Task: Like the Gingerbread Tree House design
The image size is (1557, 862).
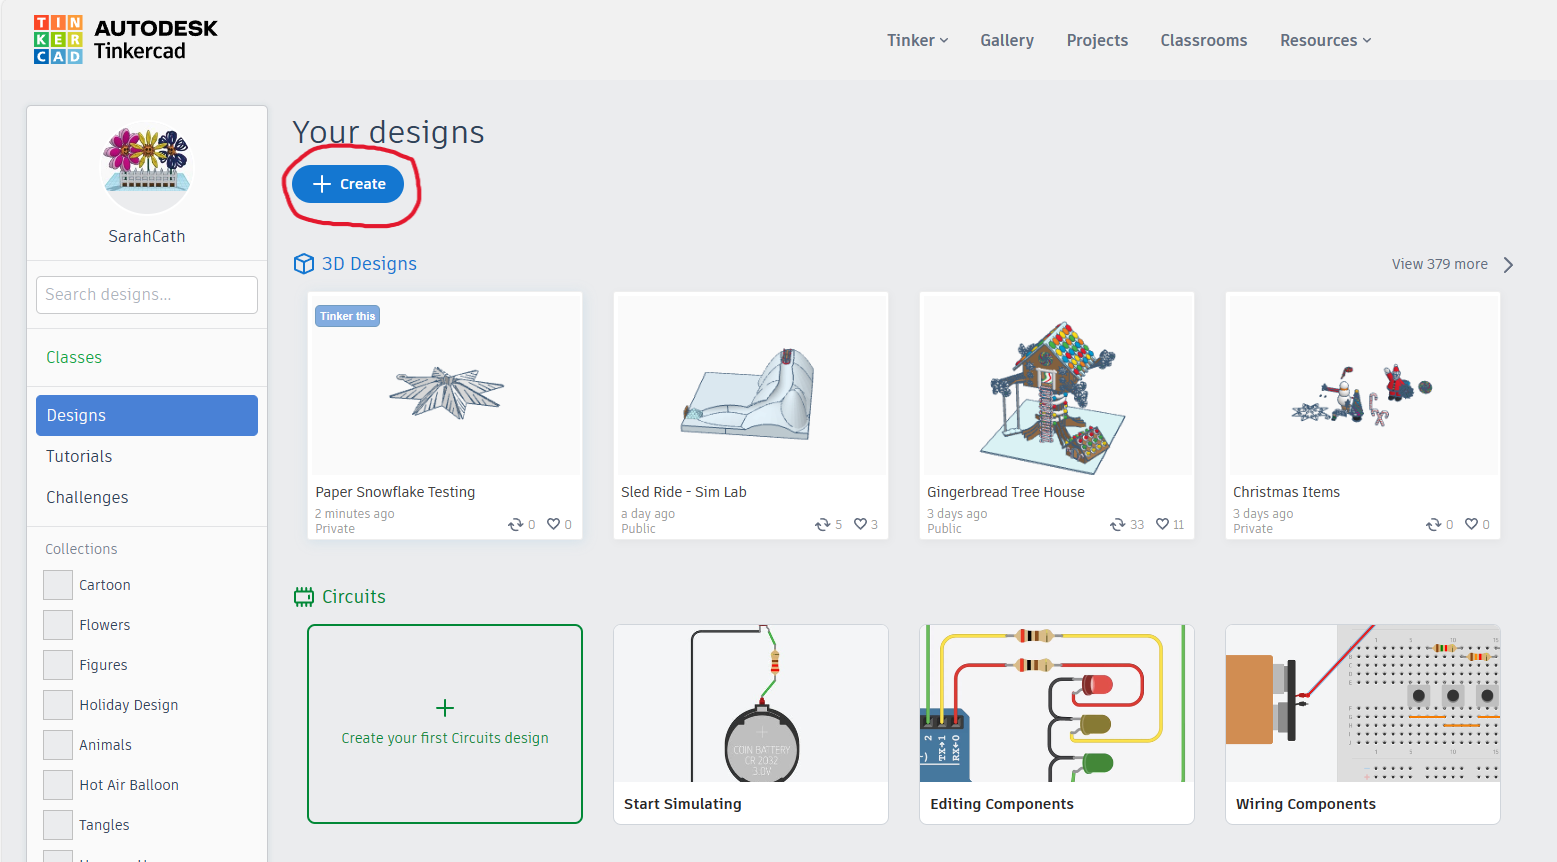Action: [1164, 523]
